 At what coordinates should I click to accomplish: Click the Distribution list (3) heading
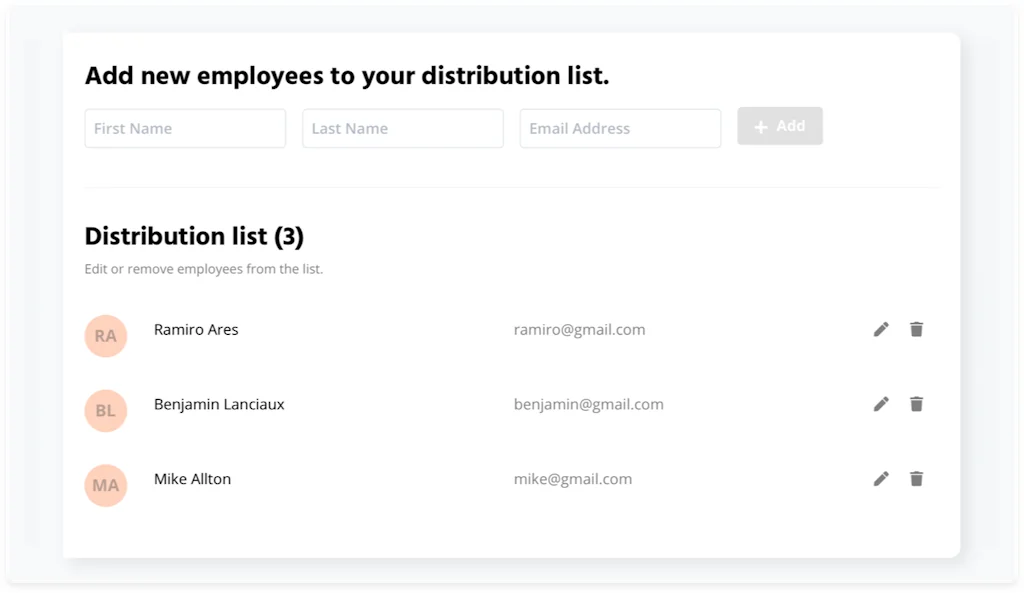coord(194,237)
